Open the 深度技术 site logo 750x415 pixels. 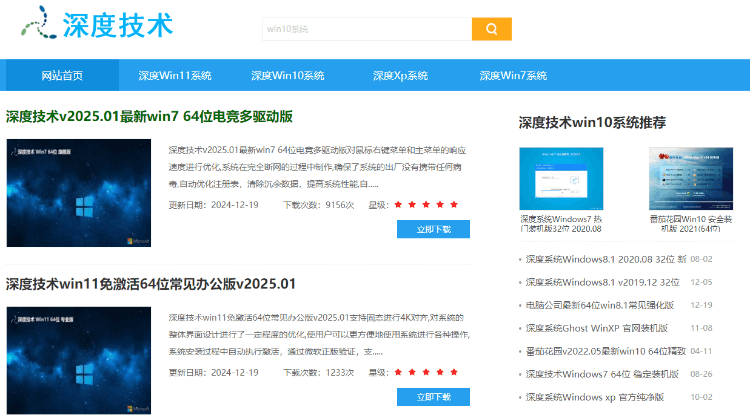pyautogui.click(x=97, y=23)
